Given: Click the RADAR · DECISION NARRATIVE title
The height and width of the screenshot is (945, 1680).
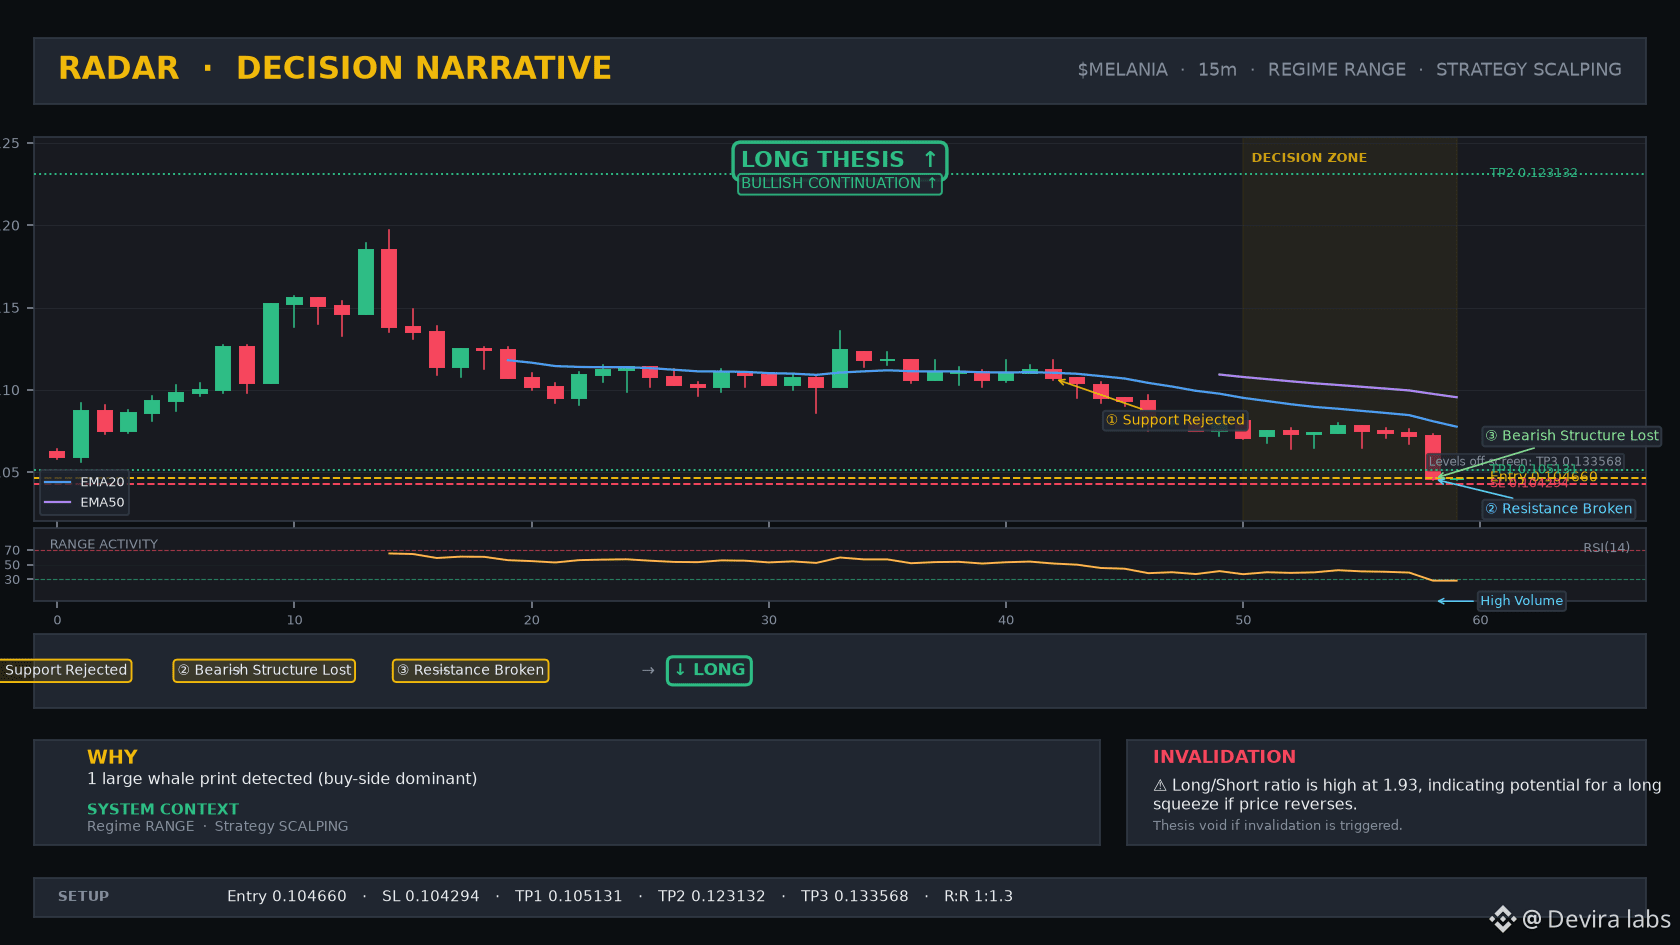Looking at the screenshot, I should [x=335, y=68].
